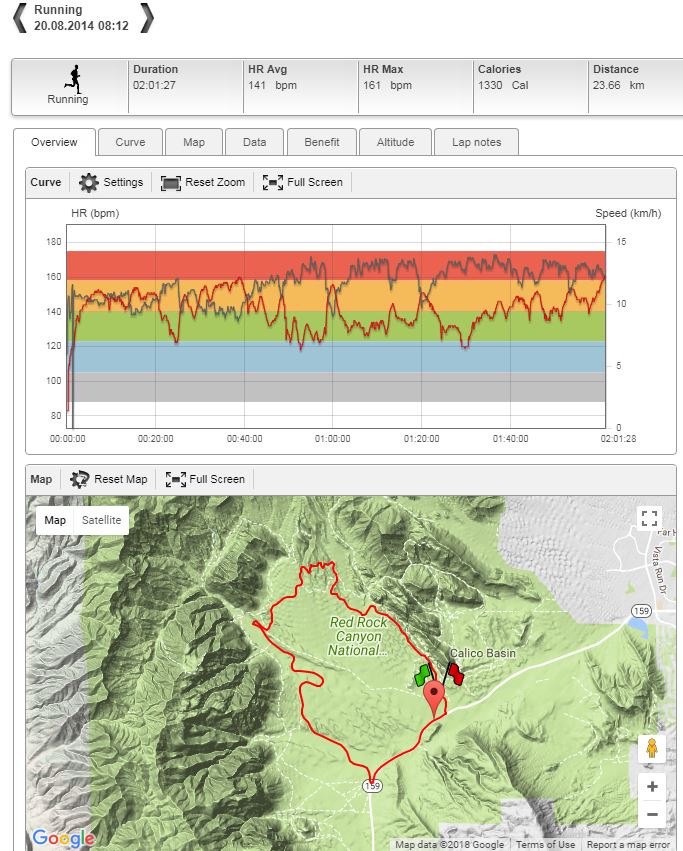Image resolution: width=683 pixels, height=851 pixels.
Task: Go to previous workout with left arrow
Action: point(19,18)
